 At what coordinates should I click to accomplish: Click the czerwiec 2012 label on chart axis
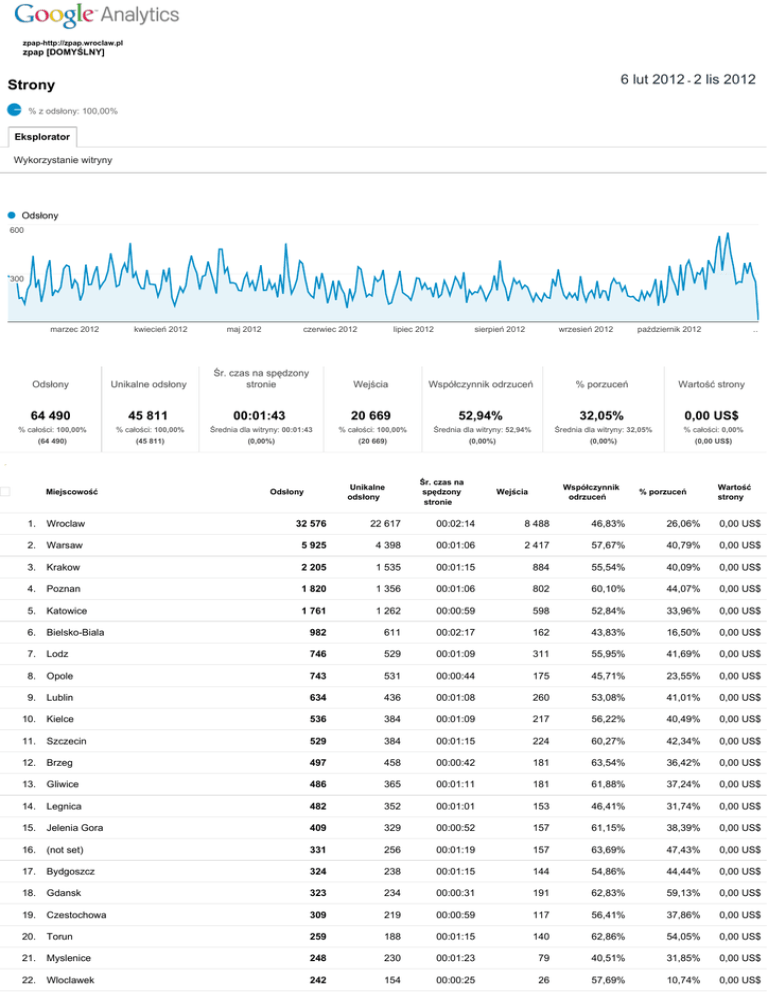point(329,329)
